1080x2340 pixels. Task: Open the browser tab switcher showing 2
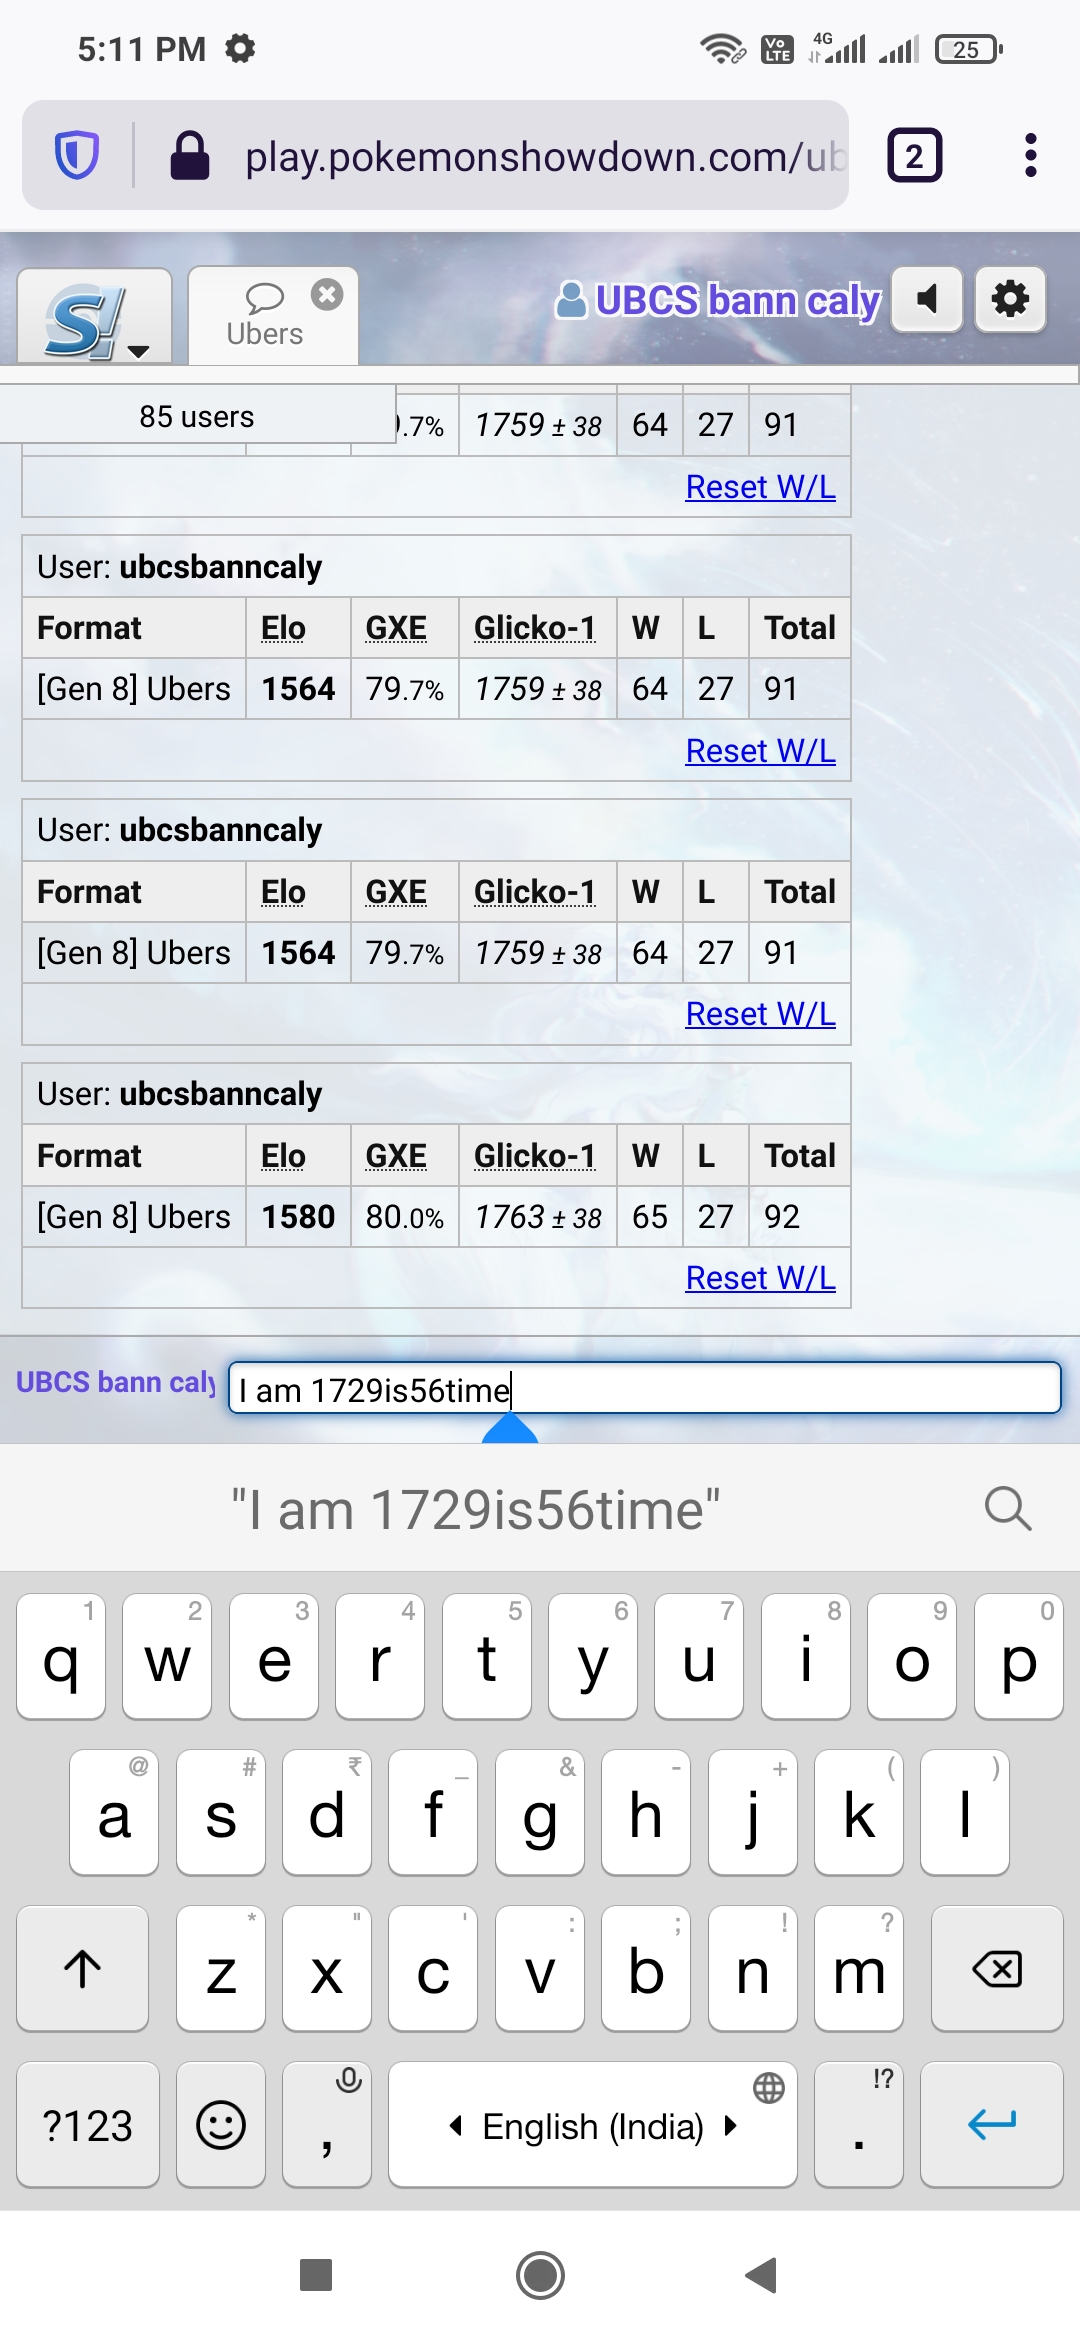(x=914, y=155)
